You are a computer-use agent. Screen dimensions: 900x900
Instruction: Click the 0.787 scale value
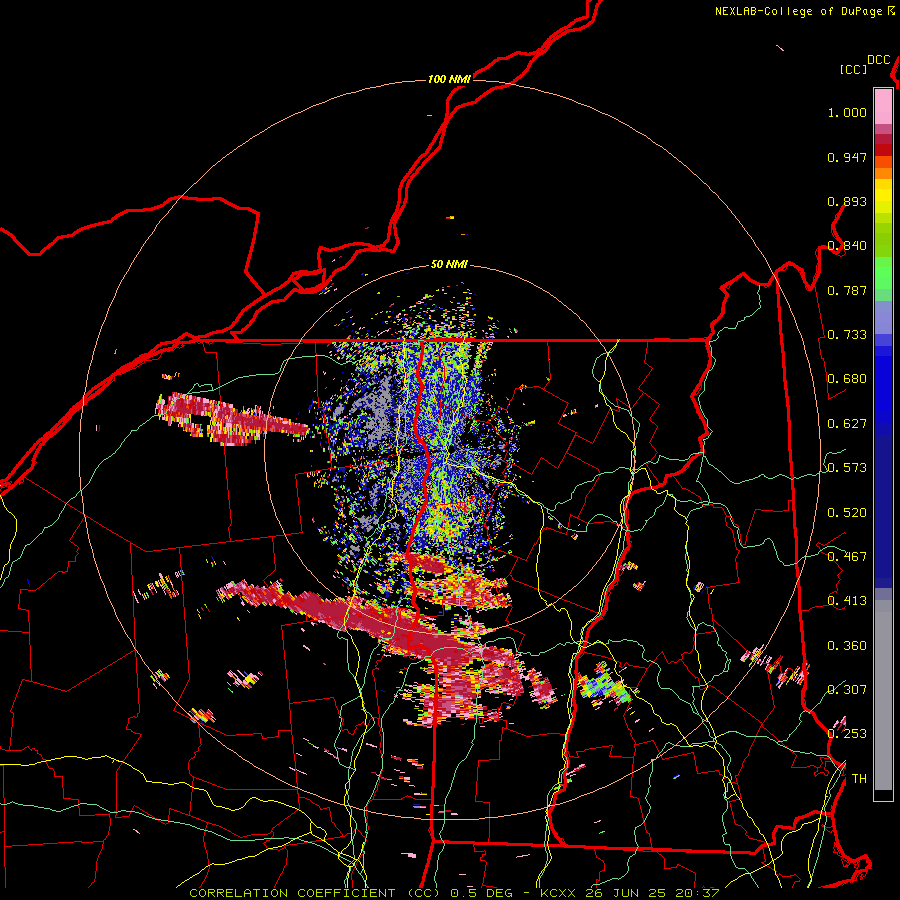point(847,290)
